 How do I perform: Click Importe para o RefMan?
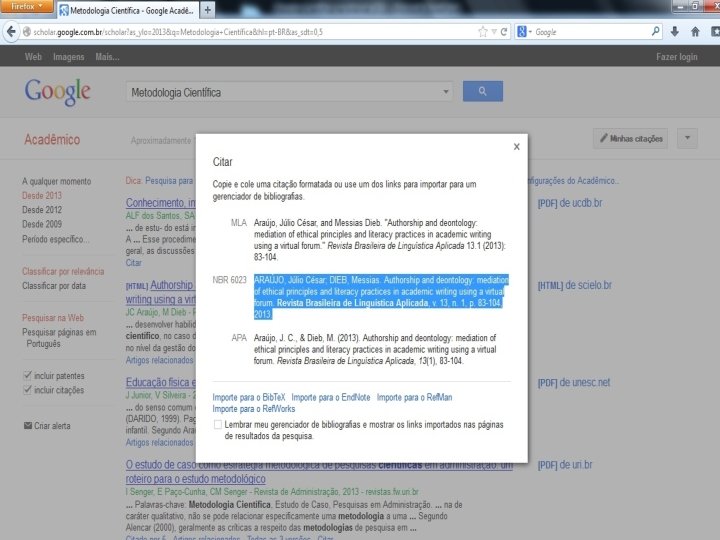414,397
